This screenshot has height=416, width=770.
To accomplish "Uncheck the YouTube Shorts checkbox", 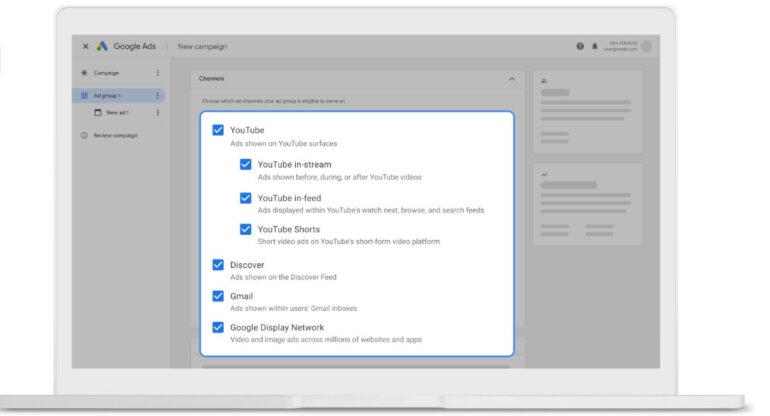I will tap(246, 229).
